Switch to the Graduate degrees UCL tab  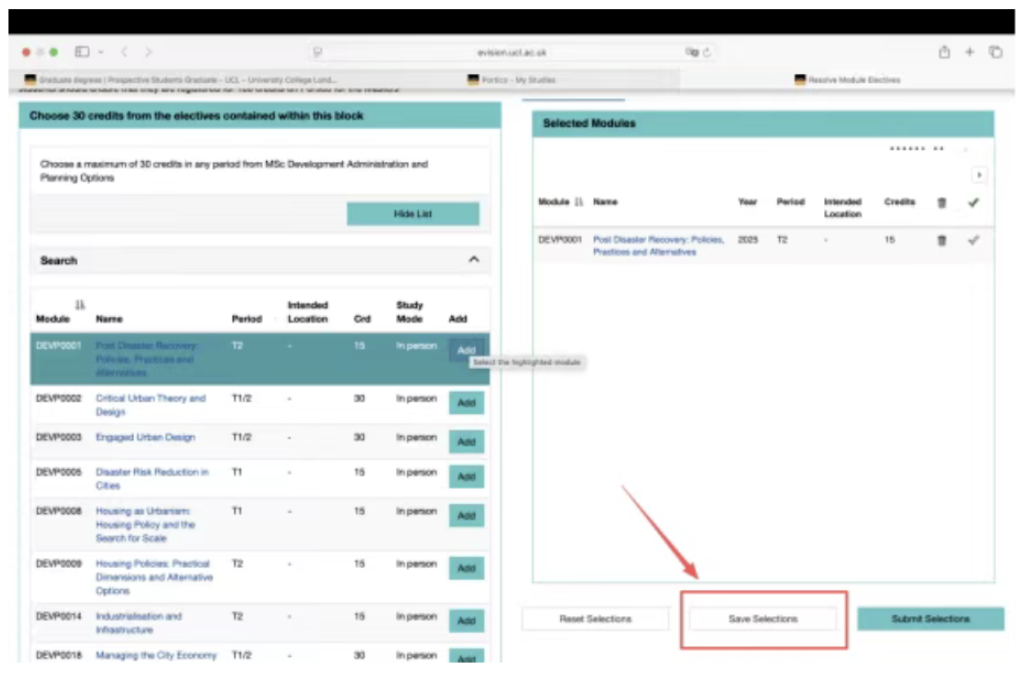point(180,80)
